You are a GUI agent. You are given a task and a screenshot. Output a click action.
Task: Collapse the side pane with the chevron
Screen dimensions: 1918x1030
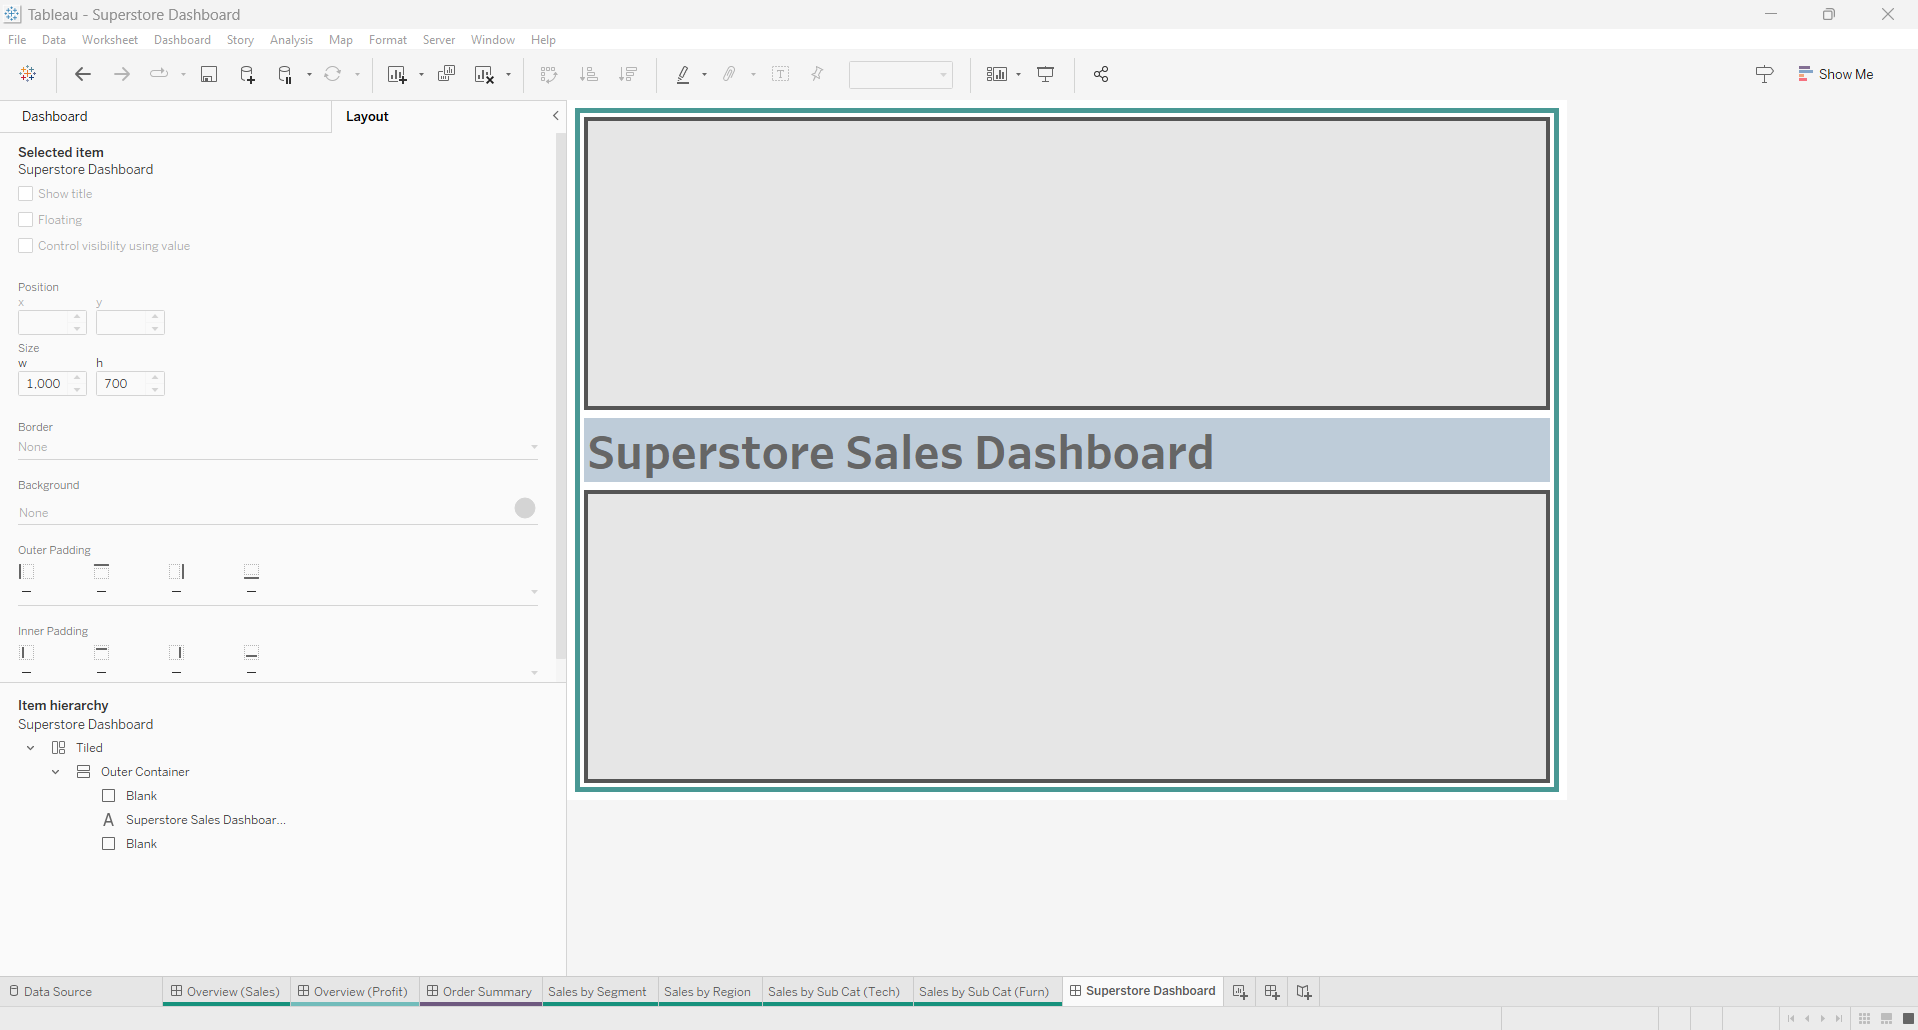pos(556,116)
